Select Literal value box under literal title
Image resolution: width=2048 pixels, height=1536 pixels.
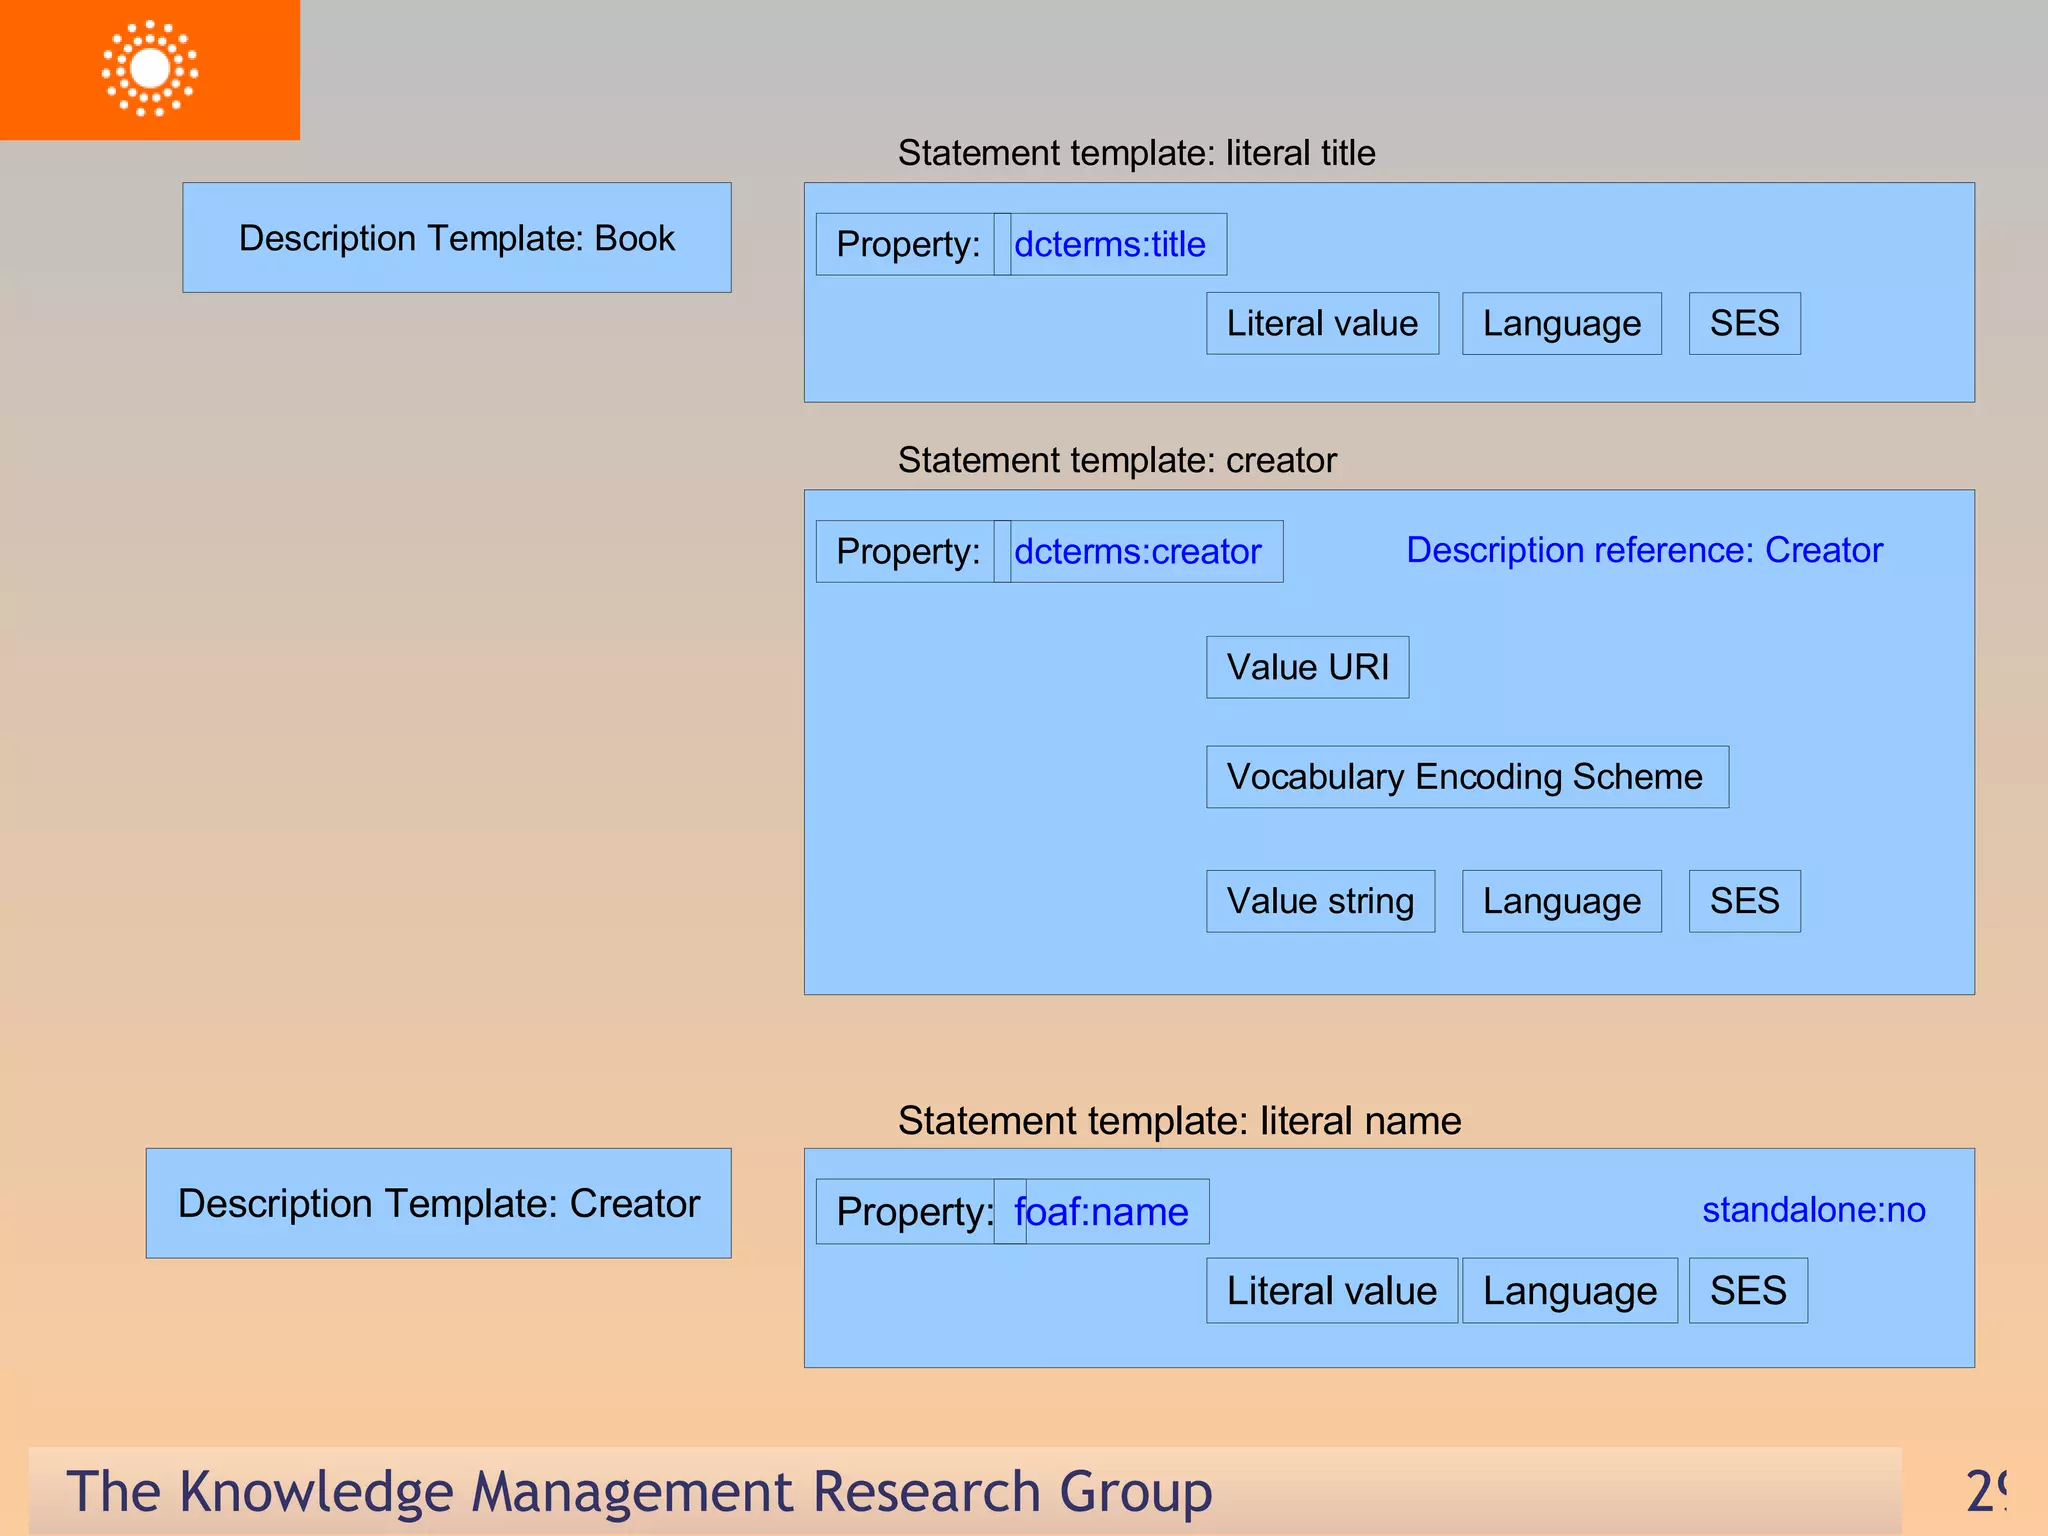(1322, 323)
